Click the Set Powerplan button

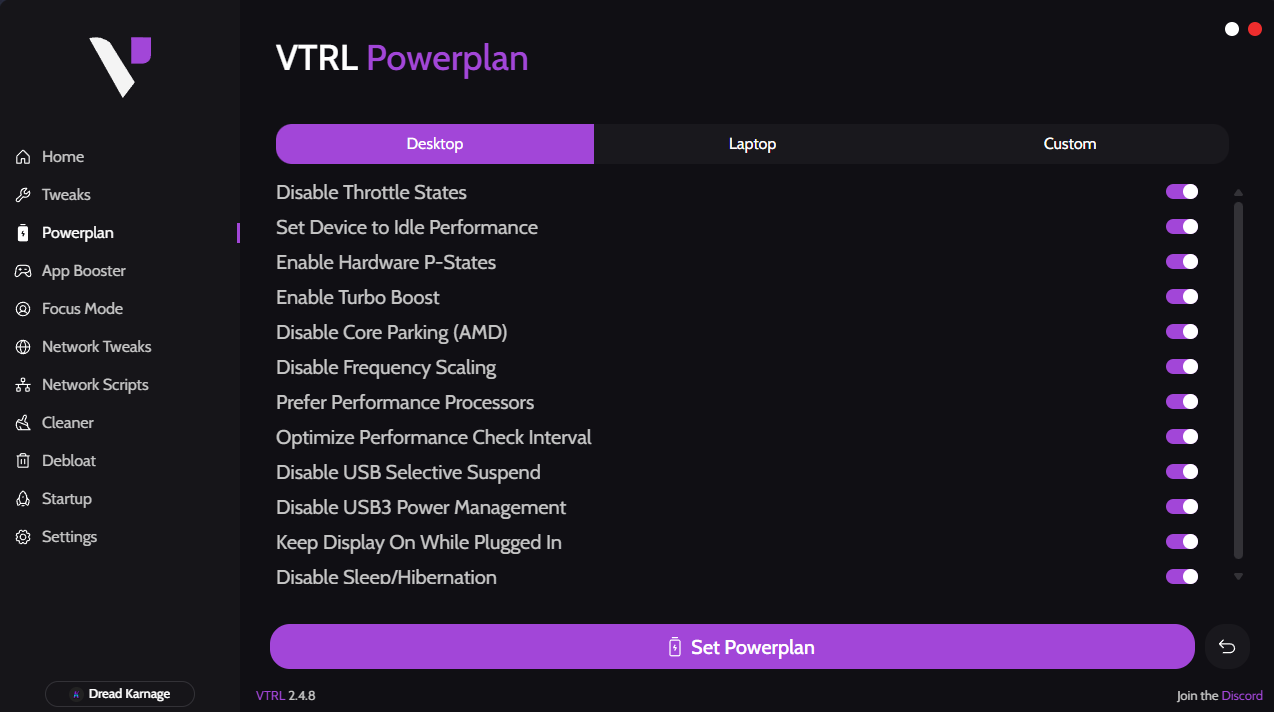pyautogui.click(x=732, y=647)
